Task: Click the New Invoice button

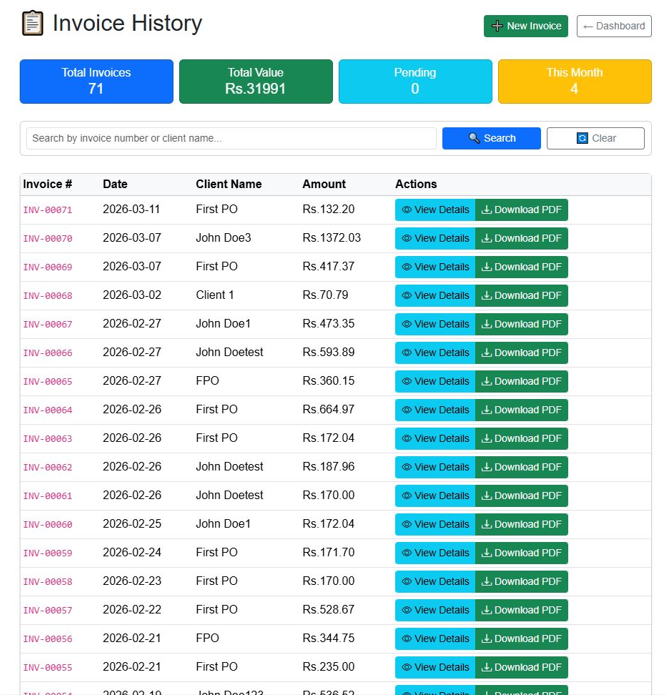Action: [x=526, y=26]
